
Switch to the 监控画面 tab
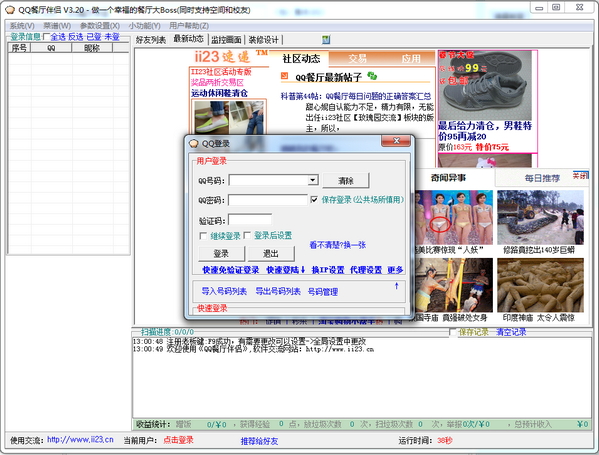(x=226, y=40)
